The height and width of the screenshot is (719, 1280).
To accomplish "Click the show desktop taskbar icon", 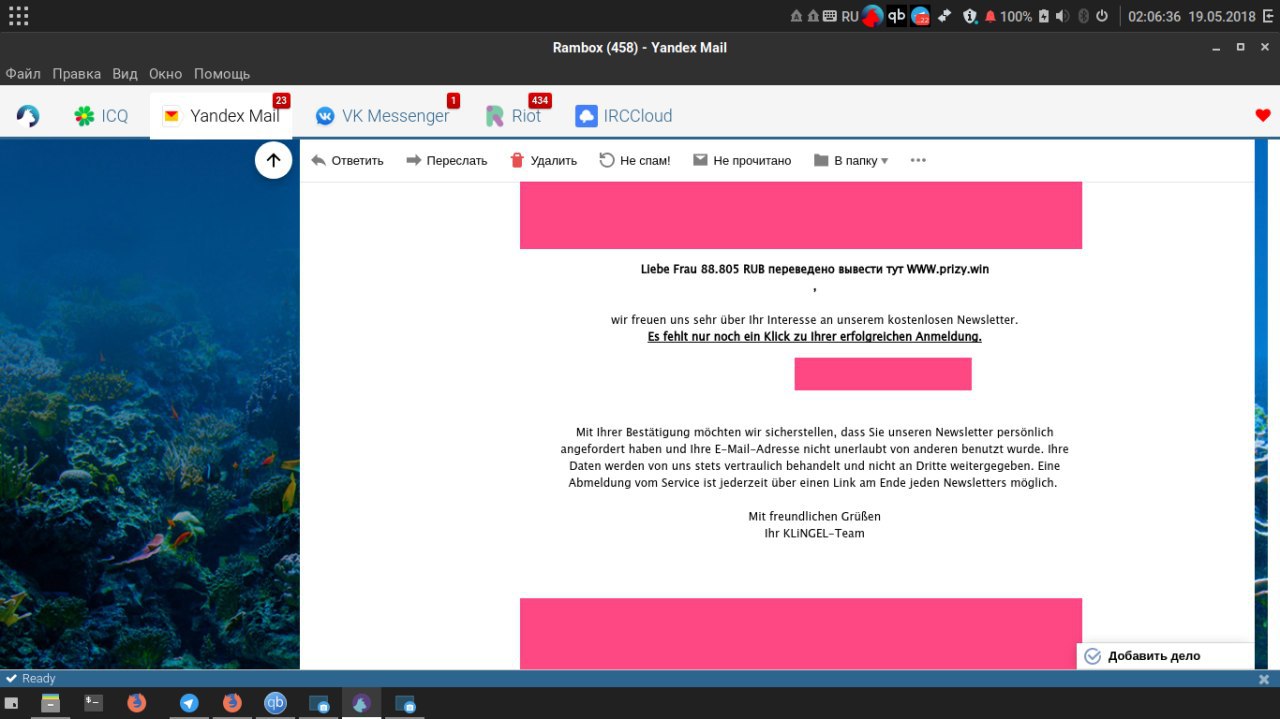I will pos(11,703).
